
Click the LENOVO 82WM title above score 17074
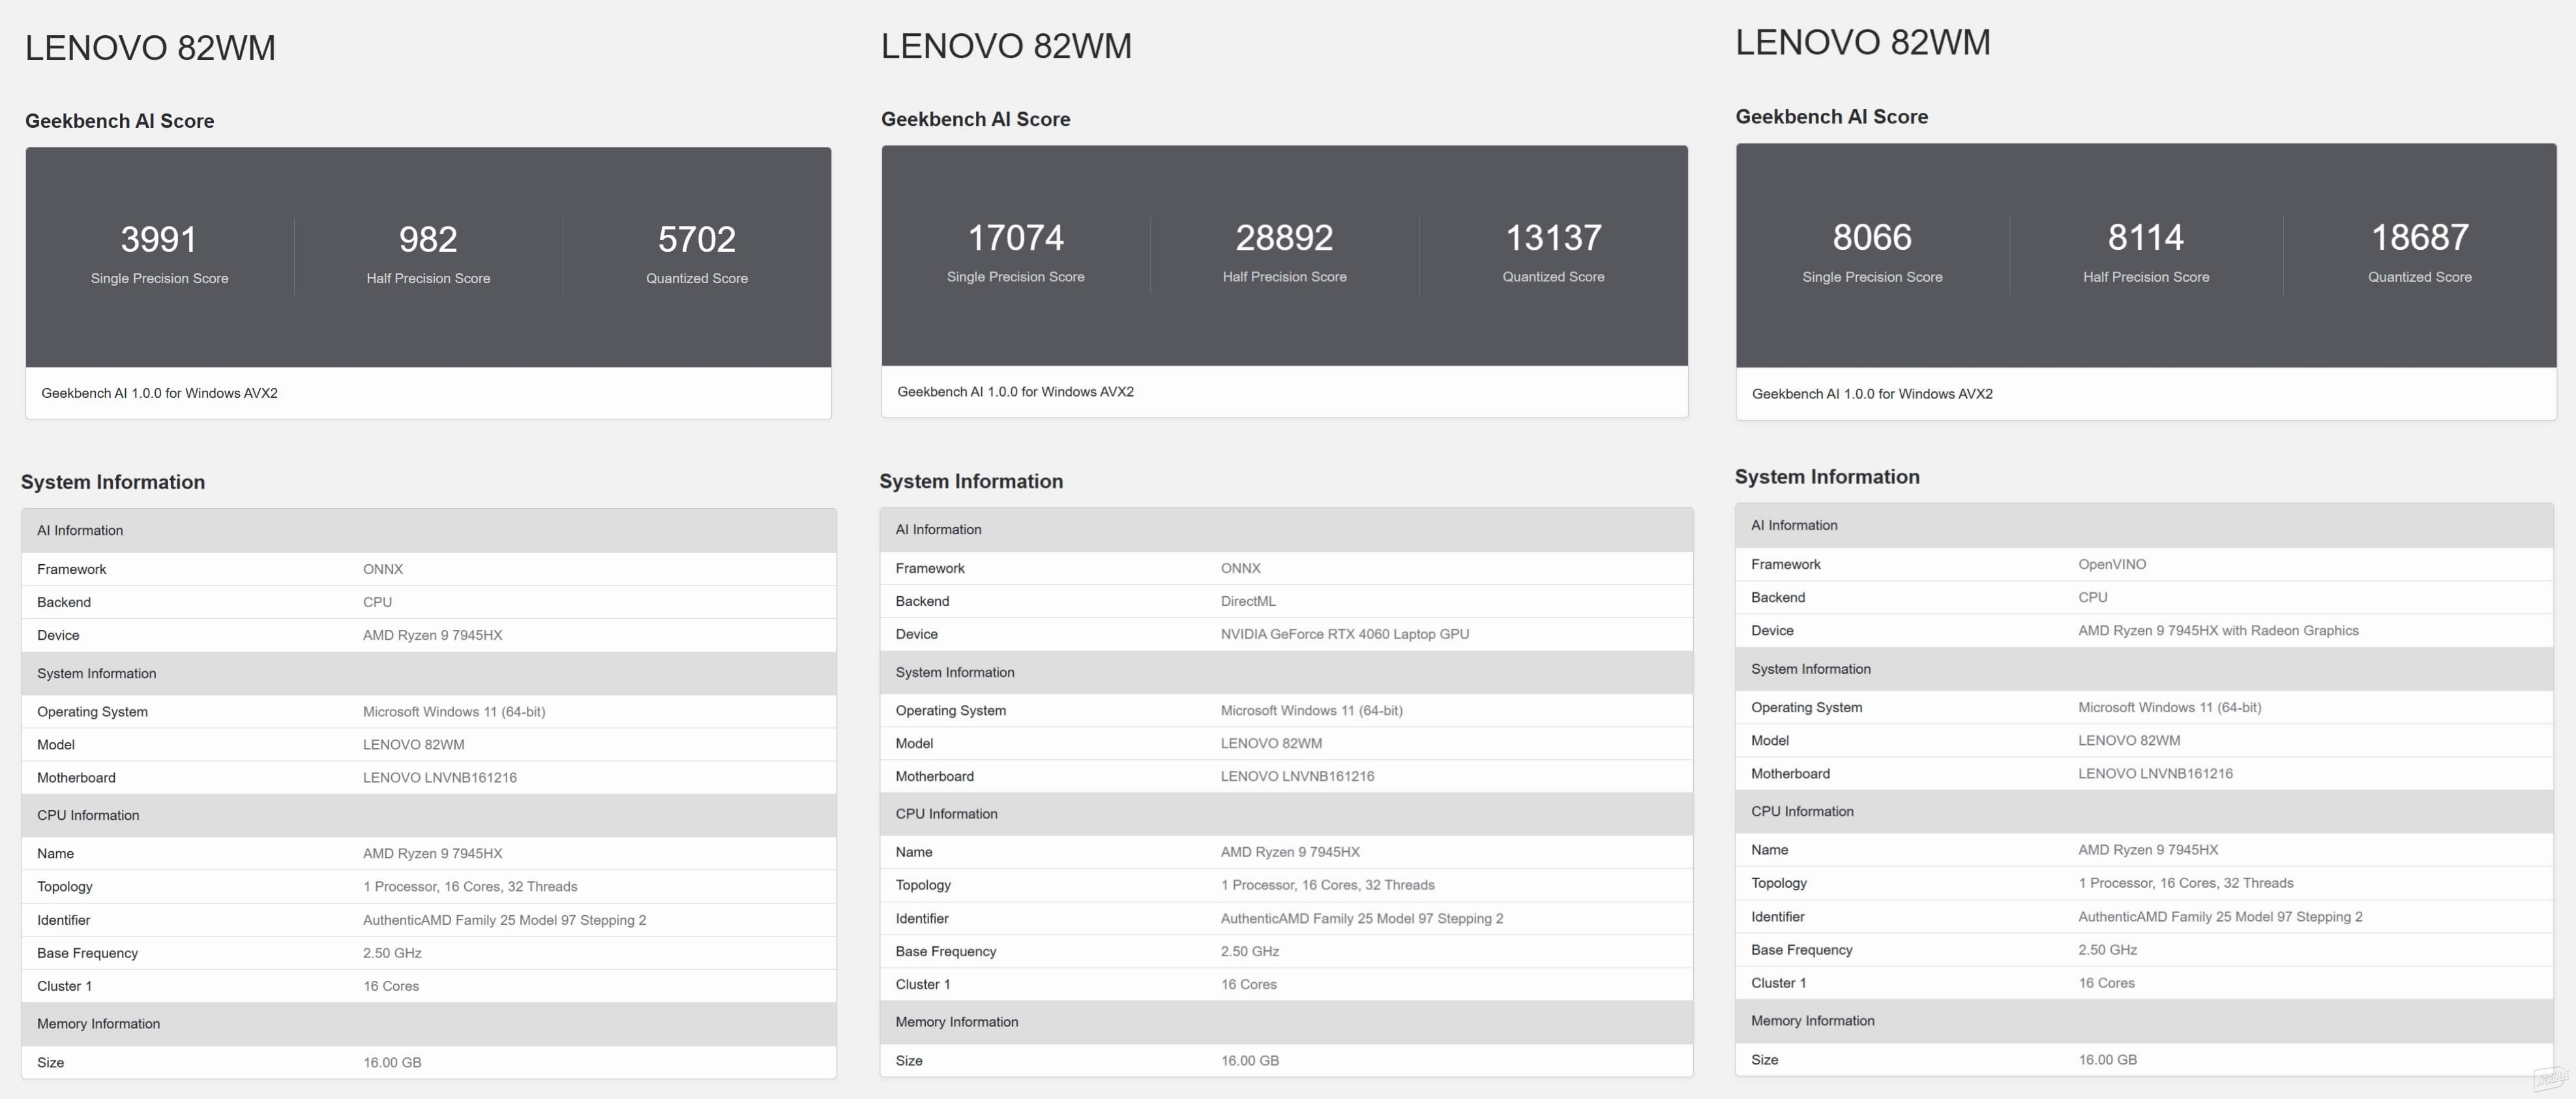pyautogui.click(x=1006, y=46)
